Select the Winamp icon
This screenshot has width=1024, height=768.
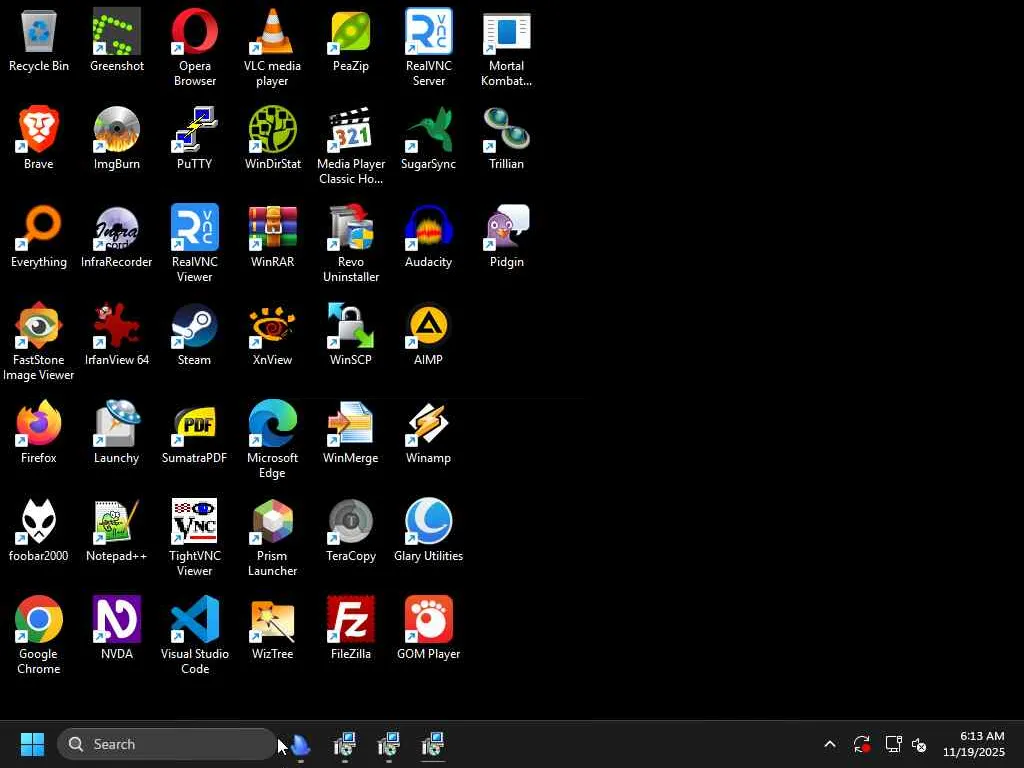428,432
